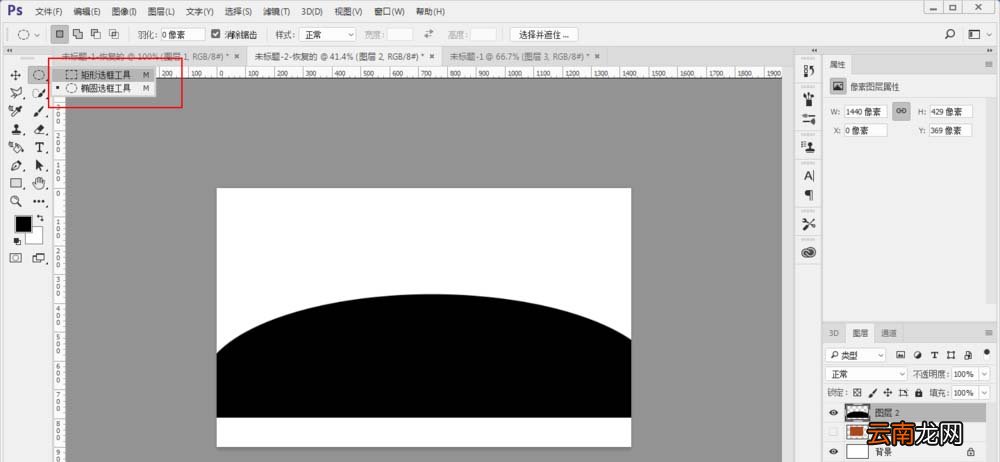Image resolution: width=1000 pixels, height=462 pixels.
Task: Switch to the 3D panel tab
Action: coord(834,333)
